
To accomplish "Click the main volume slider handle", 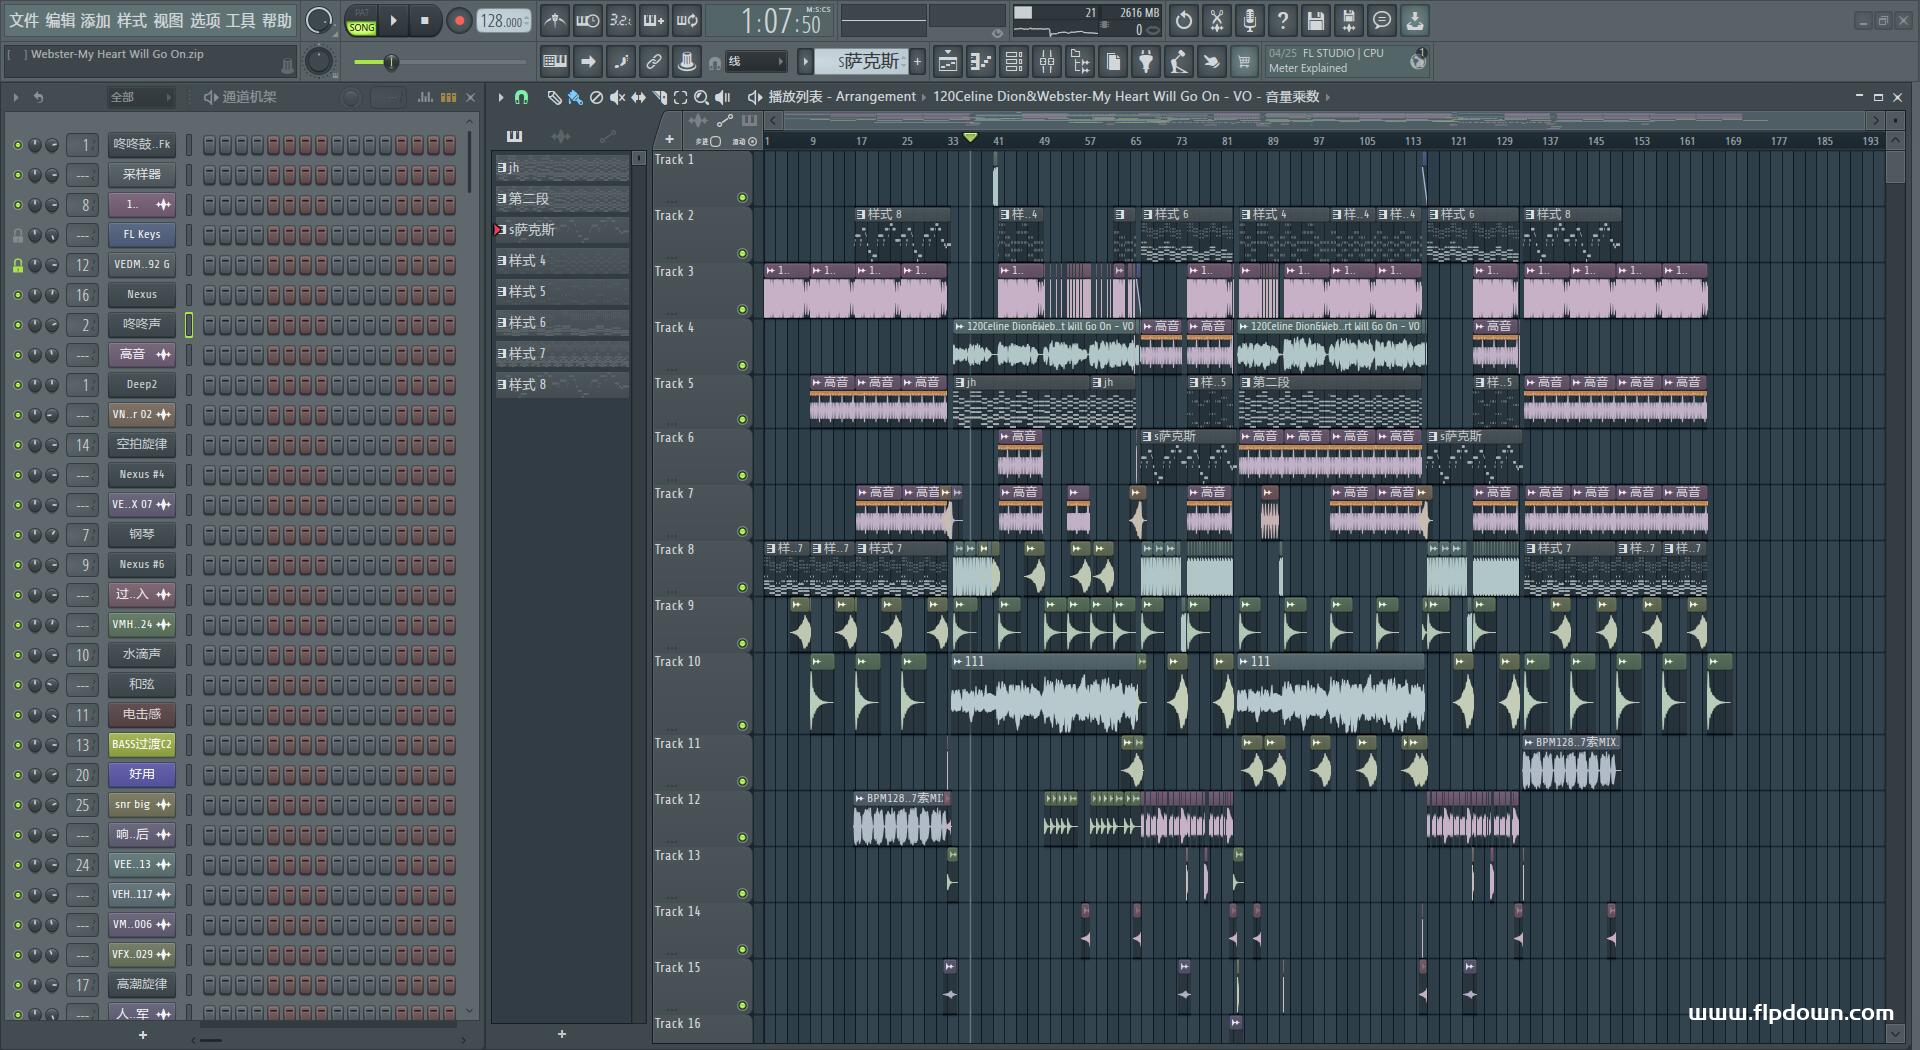I will click(392, 62).
